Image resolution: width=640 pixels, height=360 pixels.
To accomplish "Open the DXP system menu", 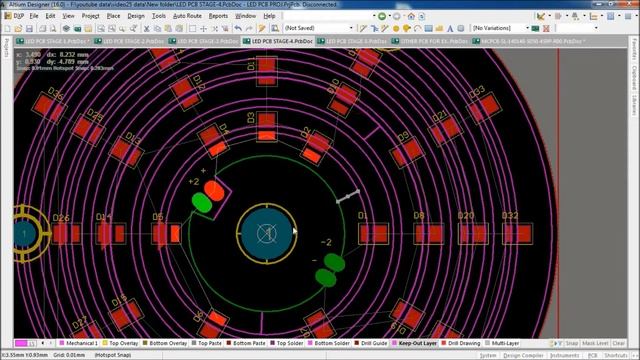I will (x=14, y=16).
